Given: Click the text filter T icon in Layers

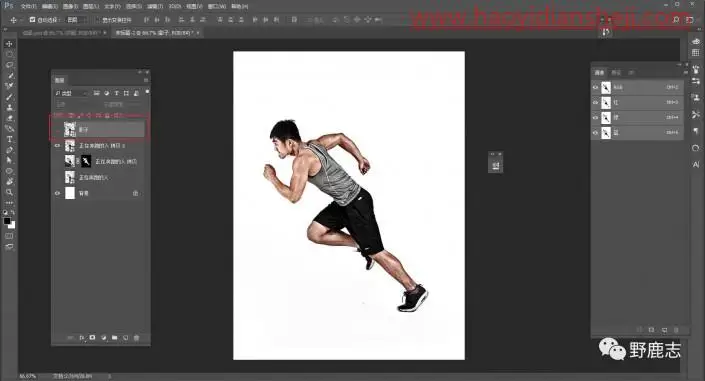Looking at the screenshot, I should [116, 93].
